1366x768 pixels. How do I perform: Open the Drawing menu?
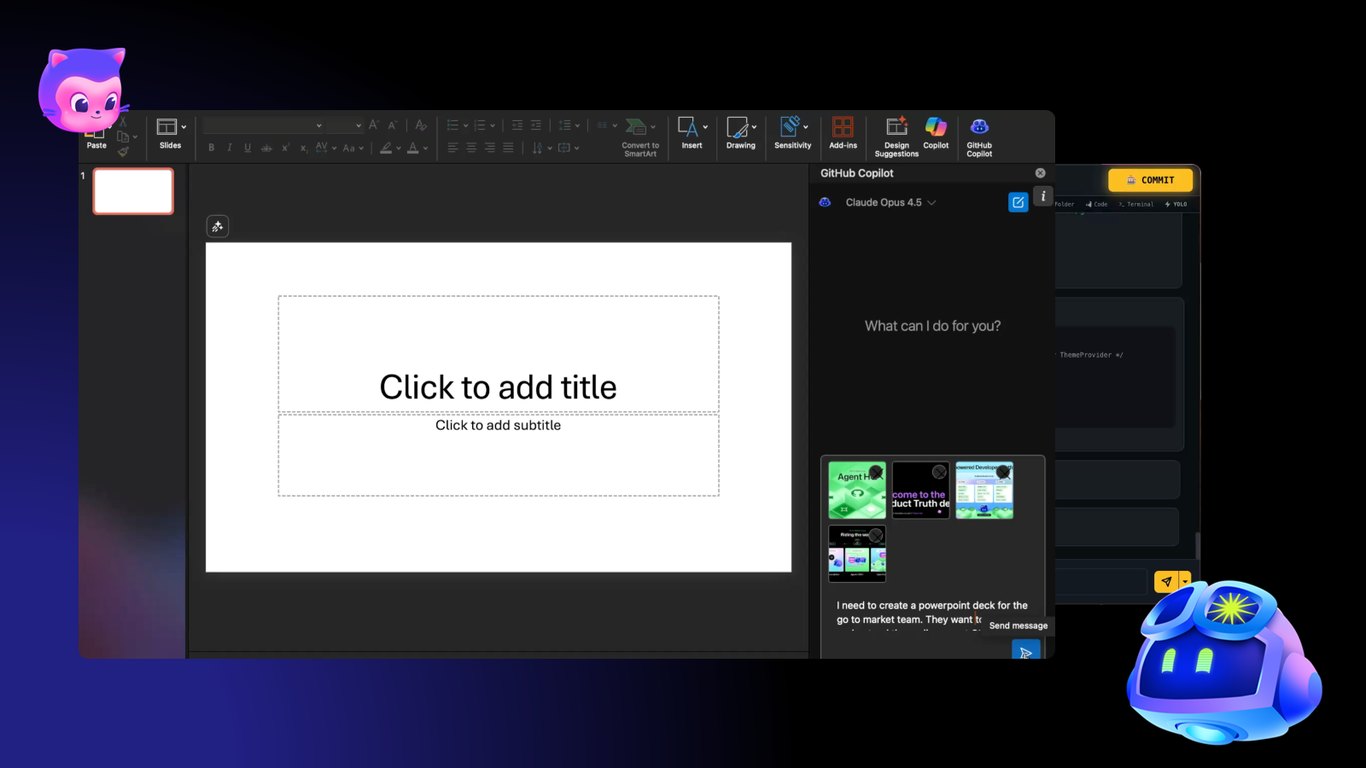741,134
